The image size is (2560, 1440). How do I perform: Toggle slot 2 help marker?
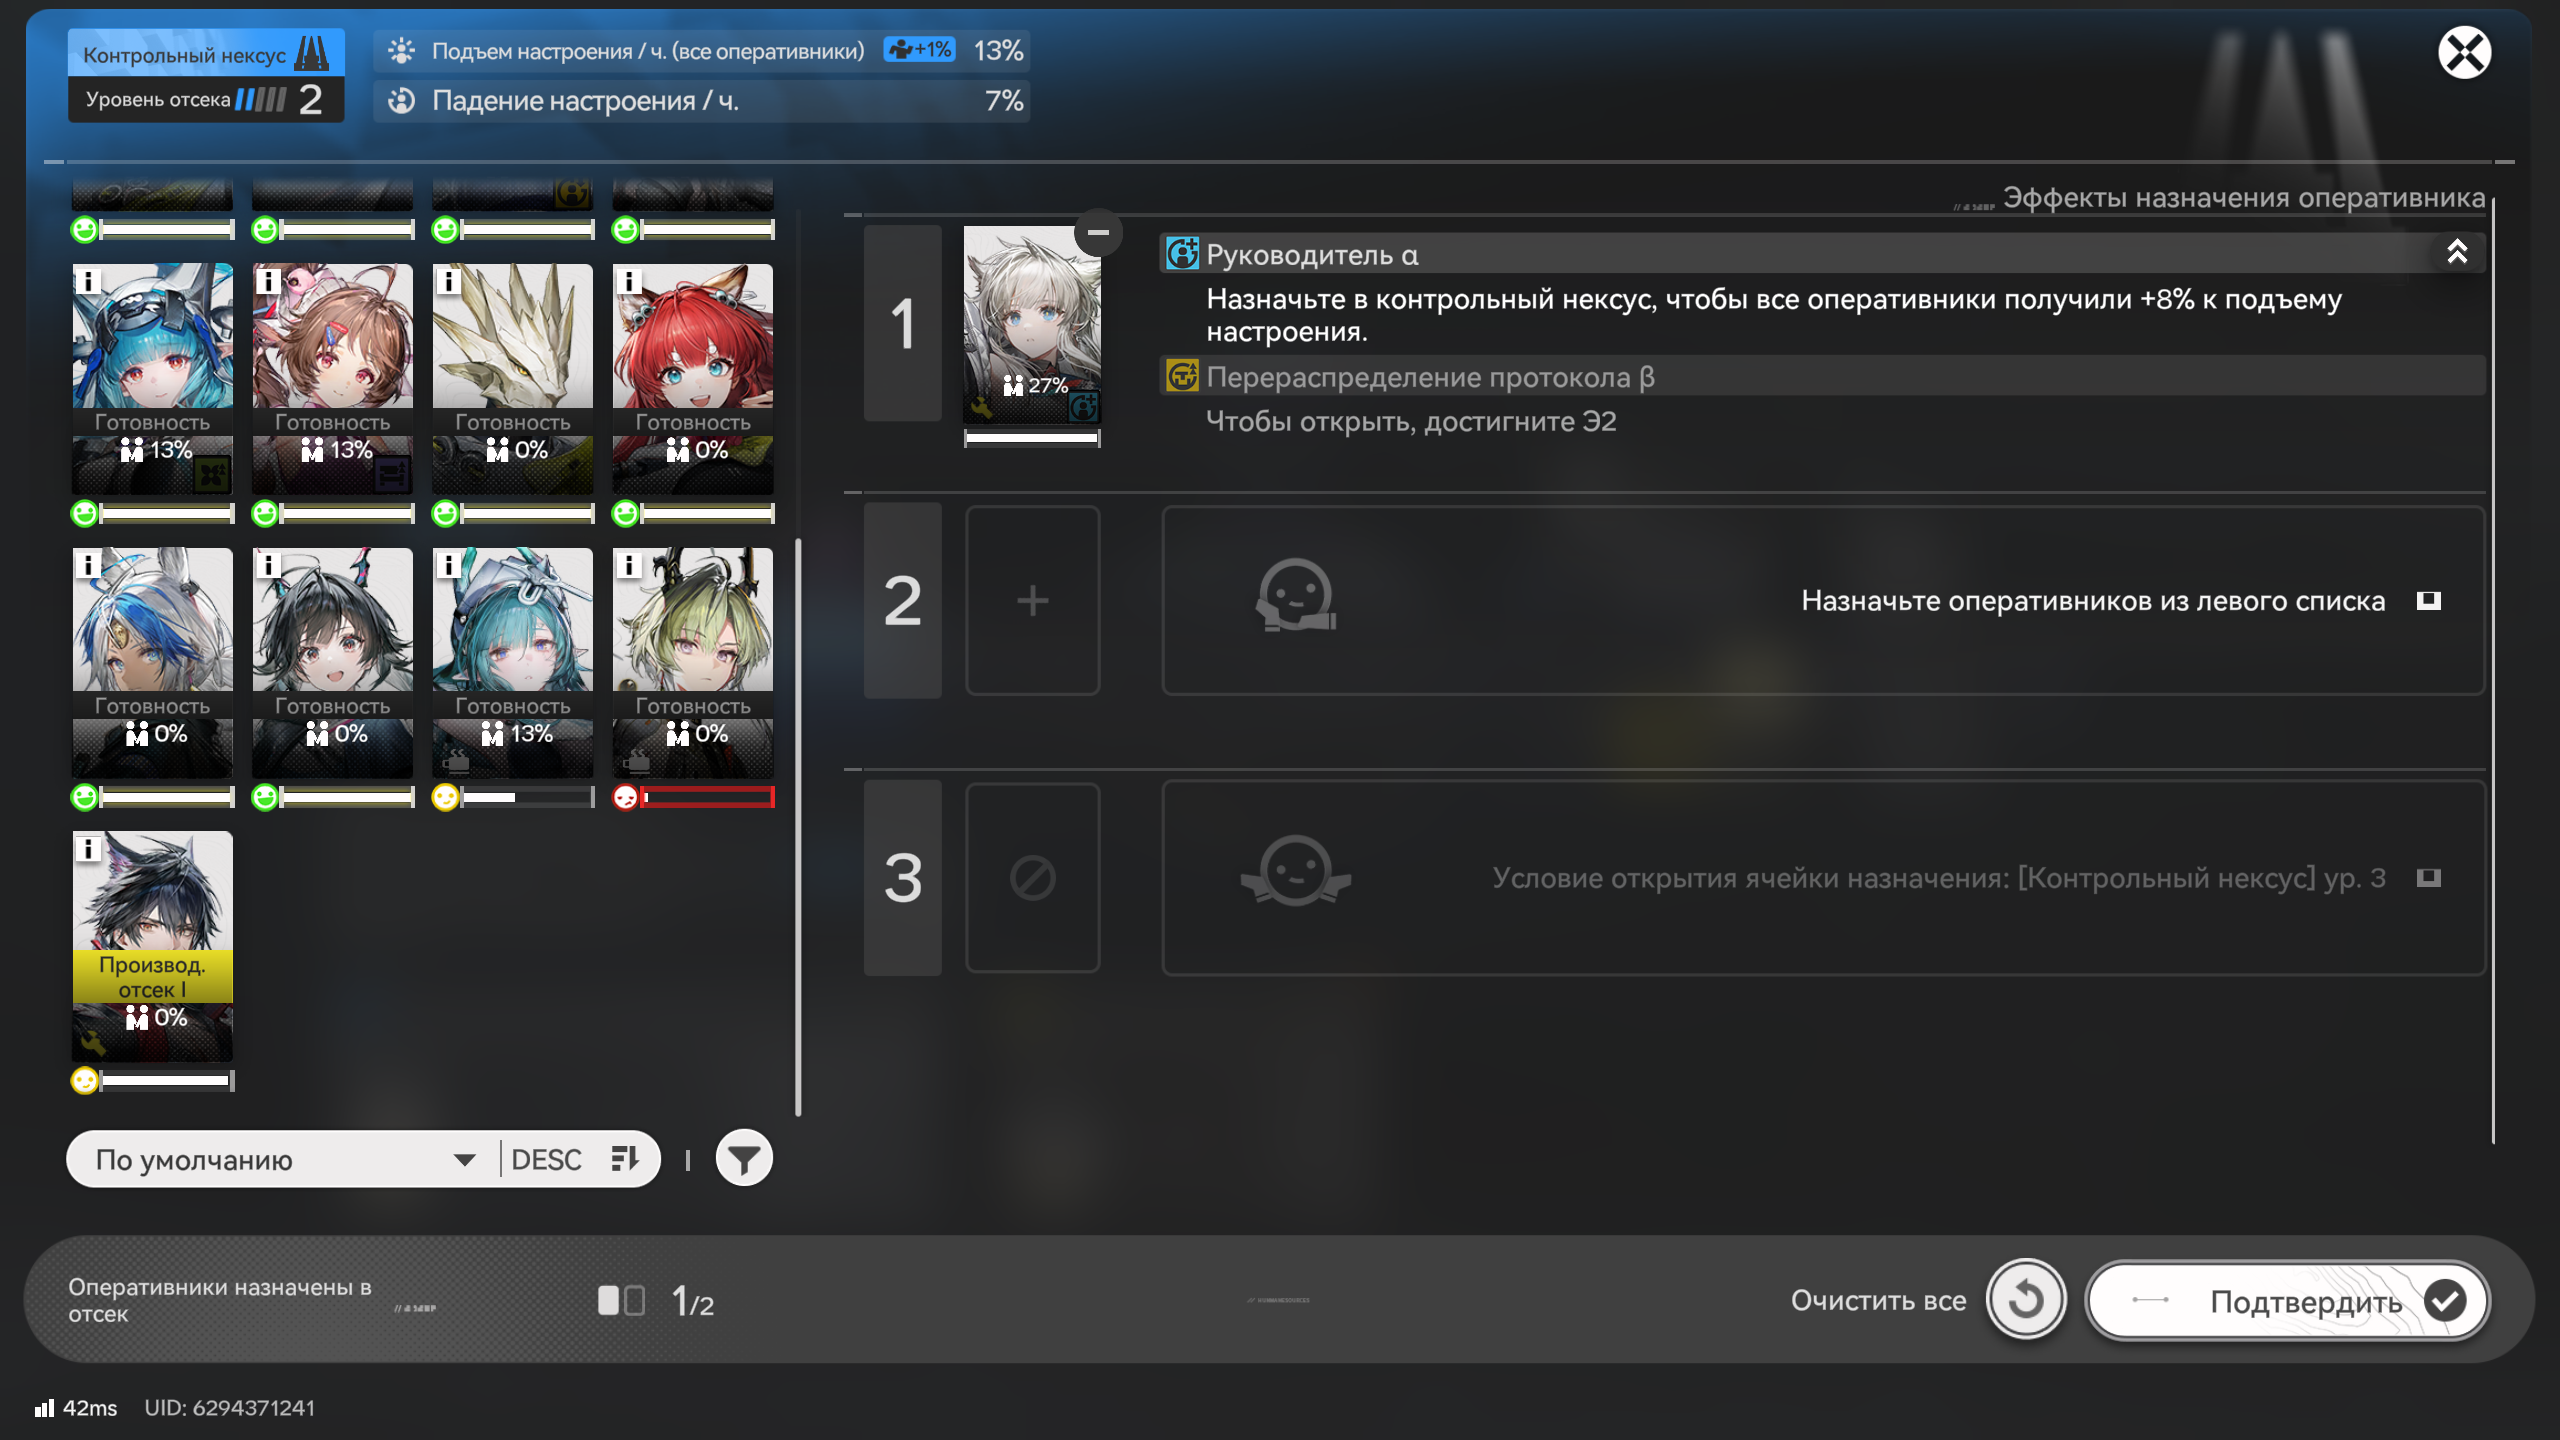2428,601
